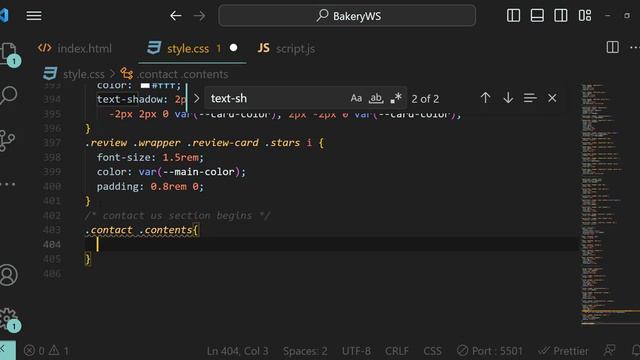Screen dimensions: 640x360
Task: Change encoding via UTF-8
Action: pos(356,351)
